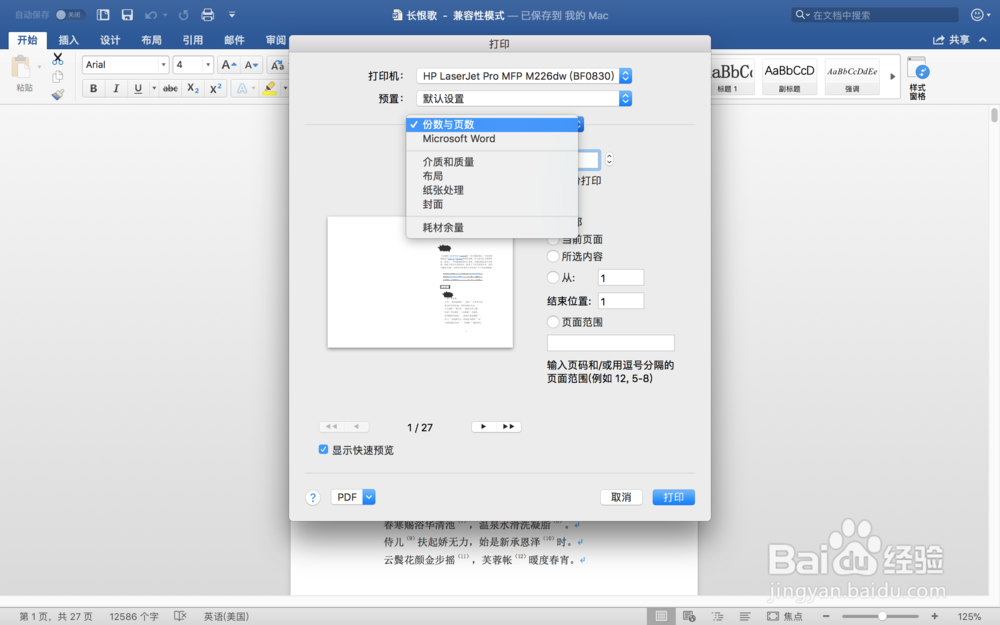Click the Redo circular arrow icon
Viewport: 1000px width, 625px height.
pyautogui.click(x=184, y=15)
